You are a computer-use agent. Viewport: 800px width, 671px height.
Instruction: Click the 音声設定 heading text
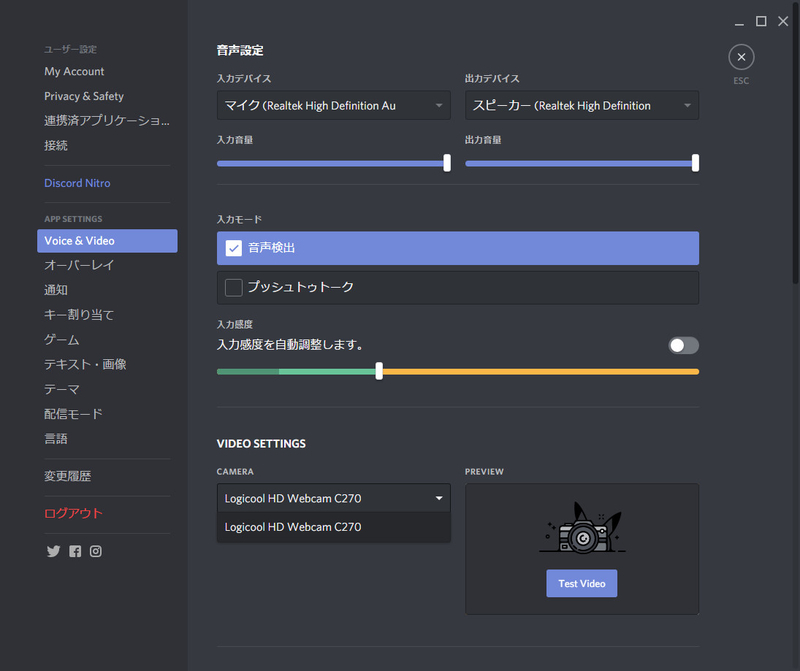[x=240, y=51]
